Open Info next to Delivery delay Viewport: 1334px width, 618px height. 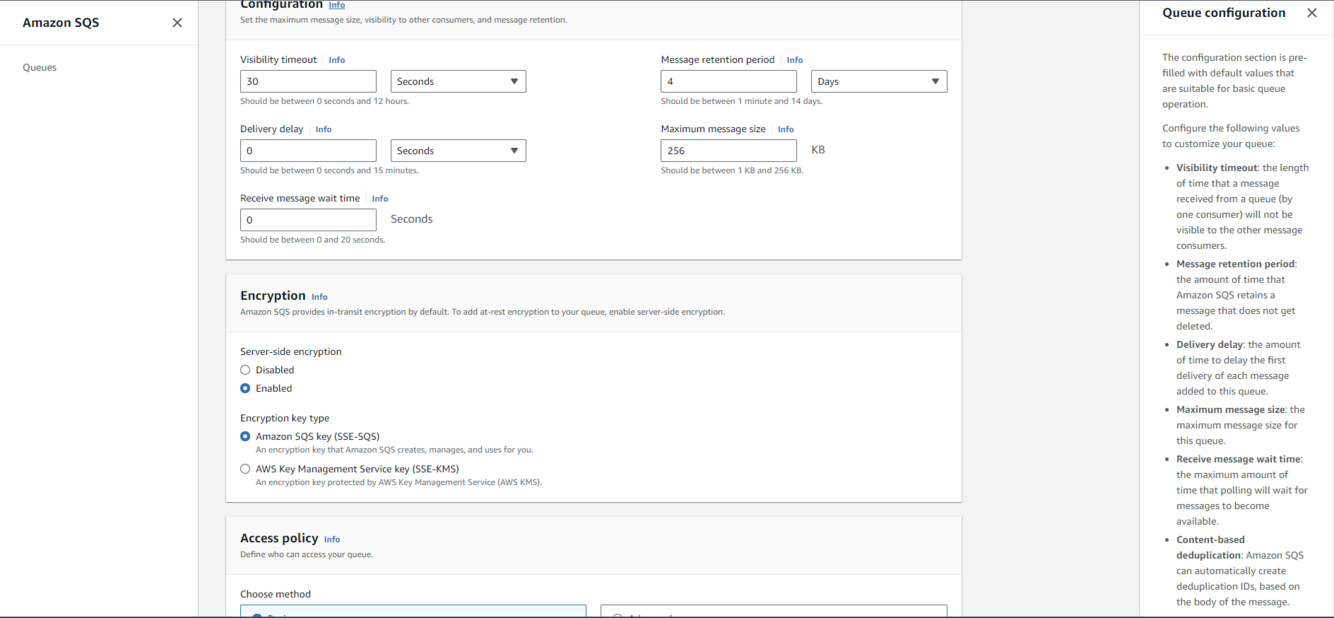tap(324, 129)
